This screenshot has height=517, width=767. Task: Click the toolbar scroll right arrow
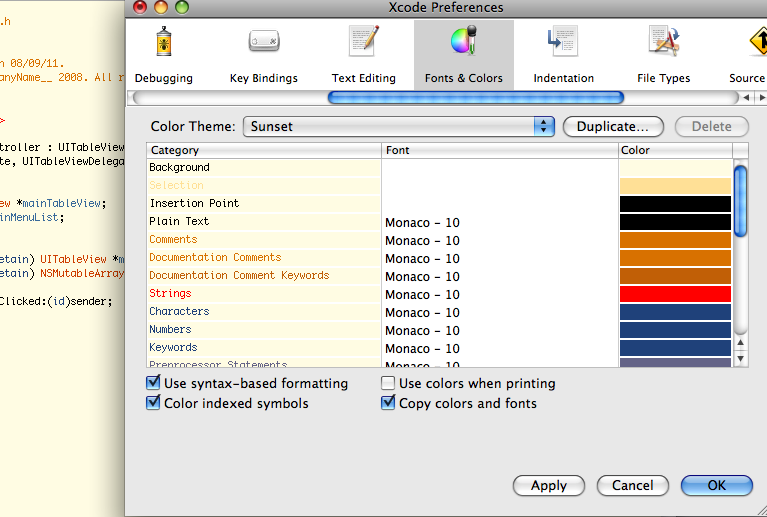point(761,98)
